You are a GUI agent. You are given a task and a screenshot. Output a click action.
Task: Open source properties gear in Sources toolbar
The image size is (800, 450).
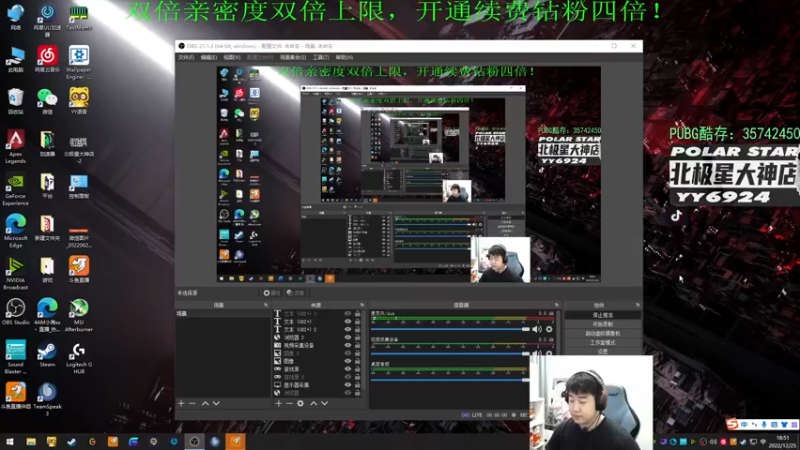pyautogui.click(x=301, y=403)
